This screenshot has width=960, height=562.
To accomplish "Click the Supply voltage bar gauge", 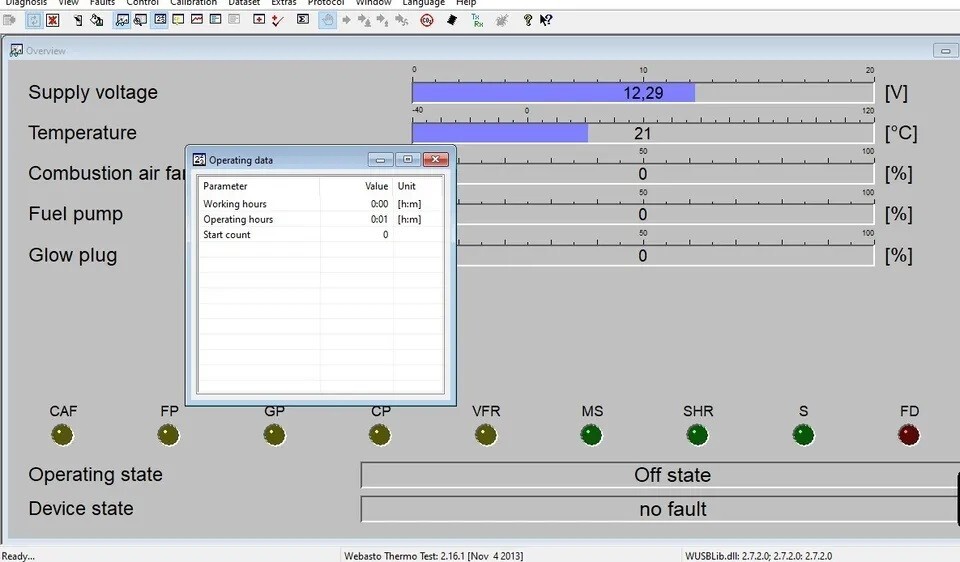I will (642, 92).
